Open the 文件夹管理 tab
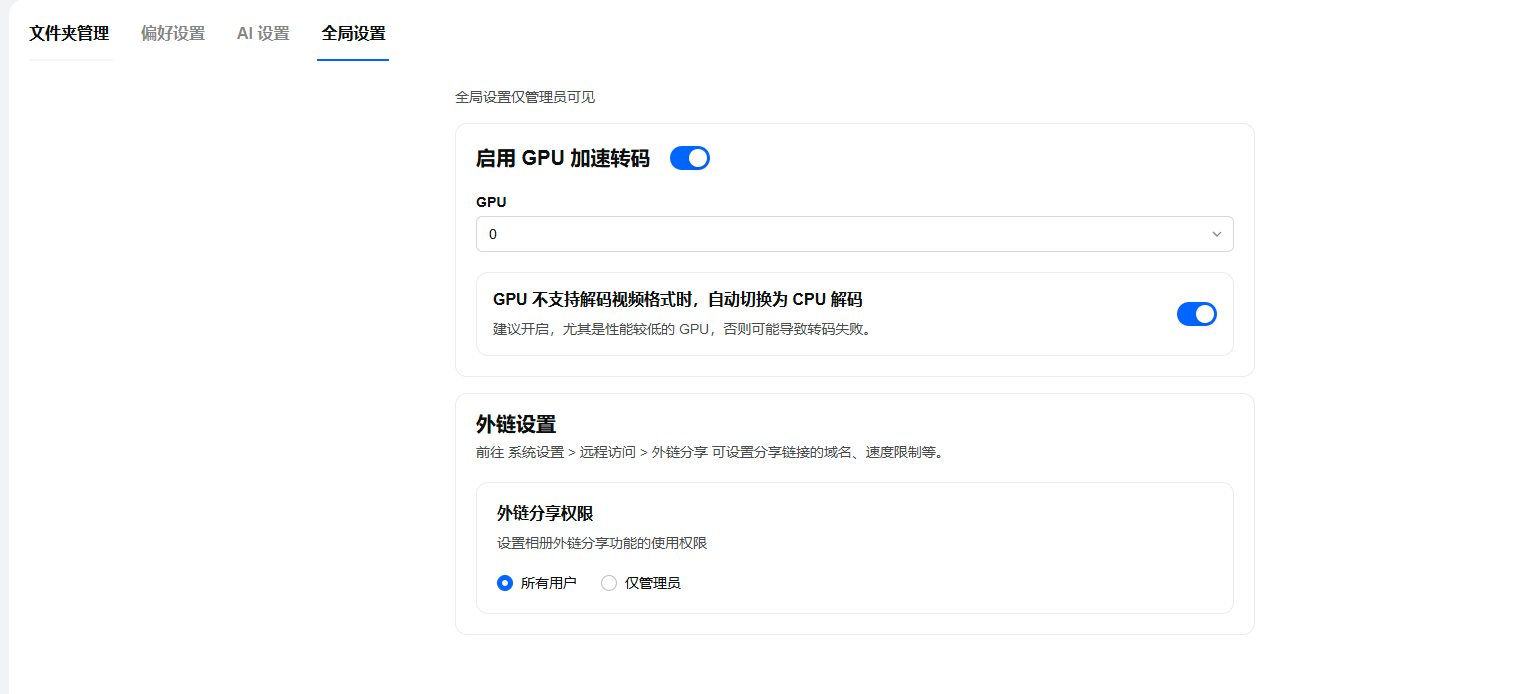The width and height of the screenshot is (1540, 694). [x=70, y=33]
